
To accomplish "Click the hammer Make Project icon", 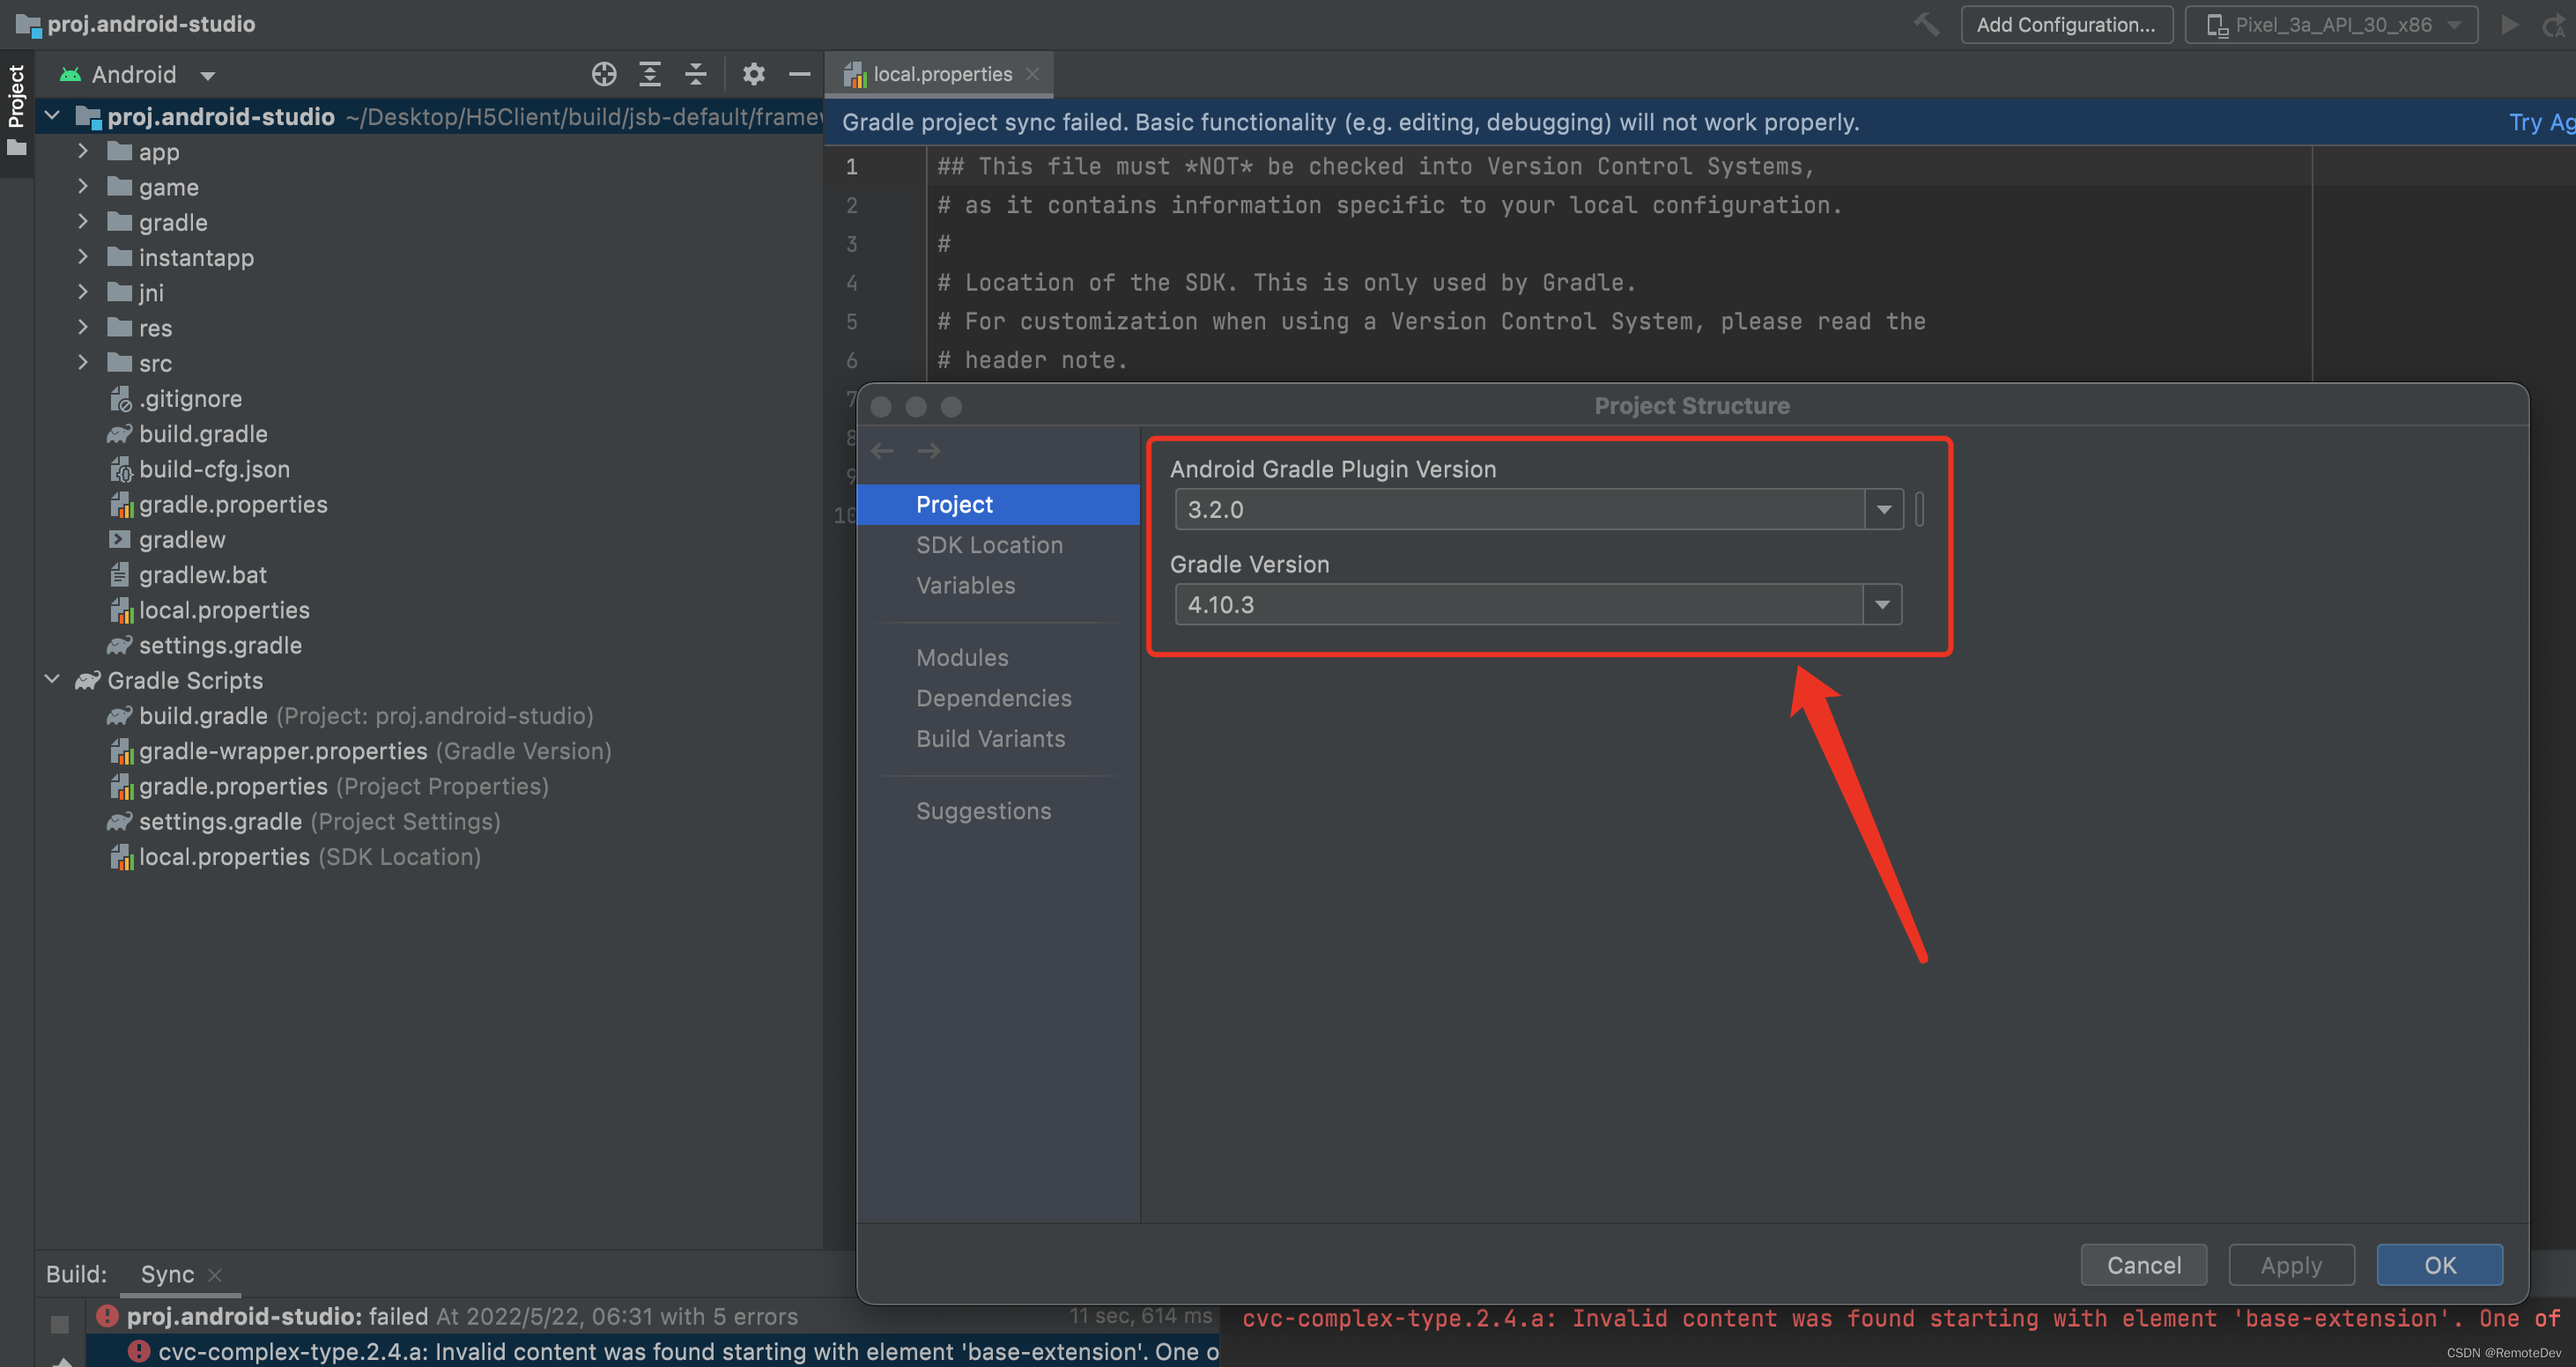I will tap(1926, 24).
